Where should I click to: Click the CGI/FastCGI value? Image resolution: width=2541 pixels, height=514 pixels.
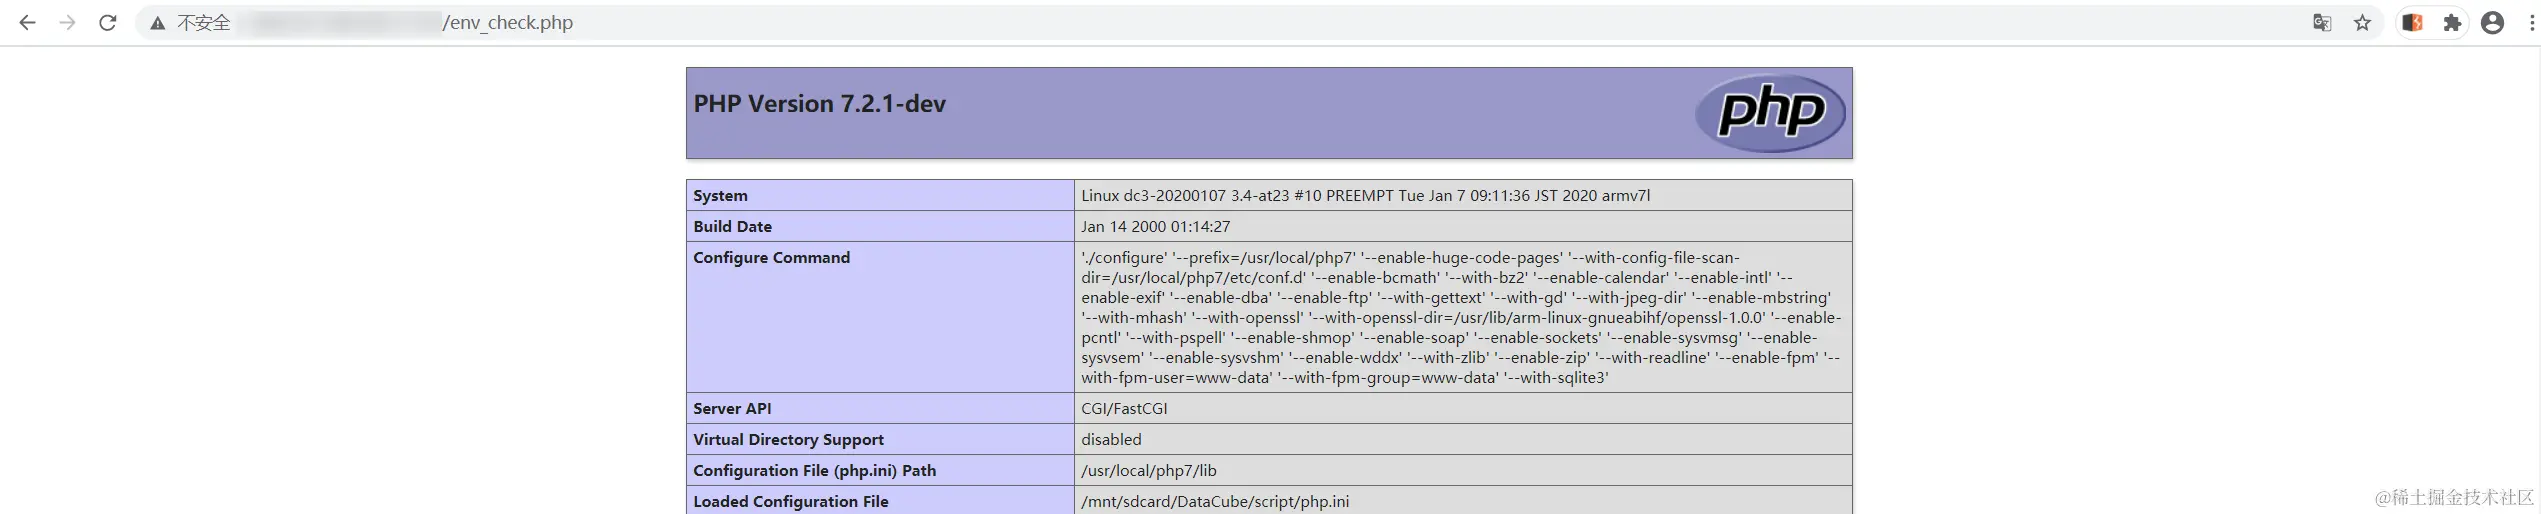point(1124,409)
